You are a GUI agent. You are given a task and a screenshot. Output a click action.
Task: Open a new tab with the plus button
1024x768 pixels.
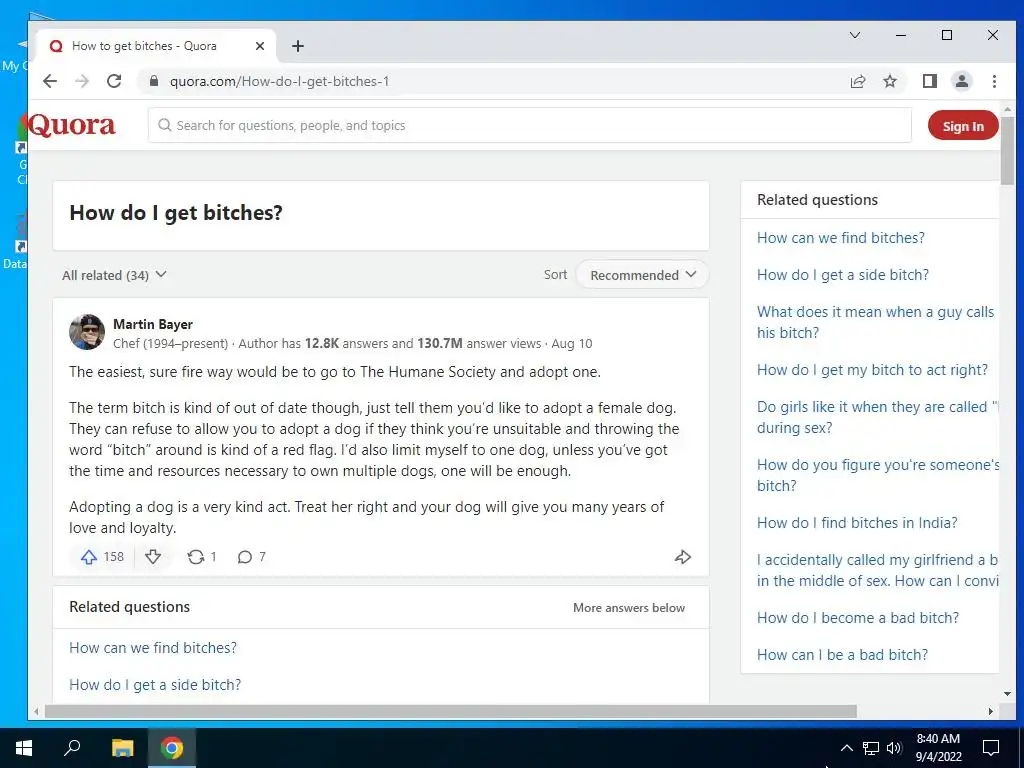click(298, 46)
